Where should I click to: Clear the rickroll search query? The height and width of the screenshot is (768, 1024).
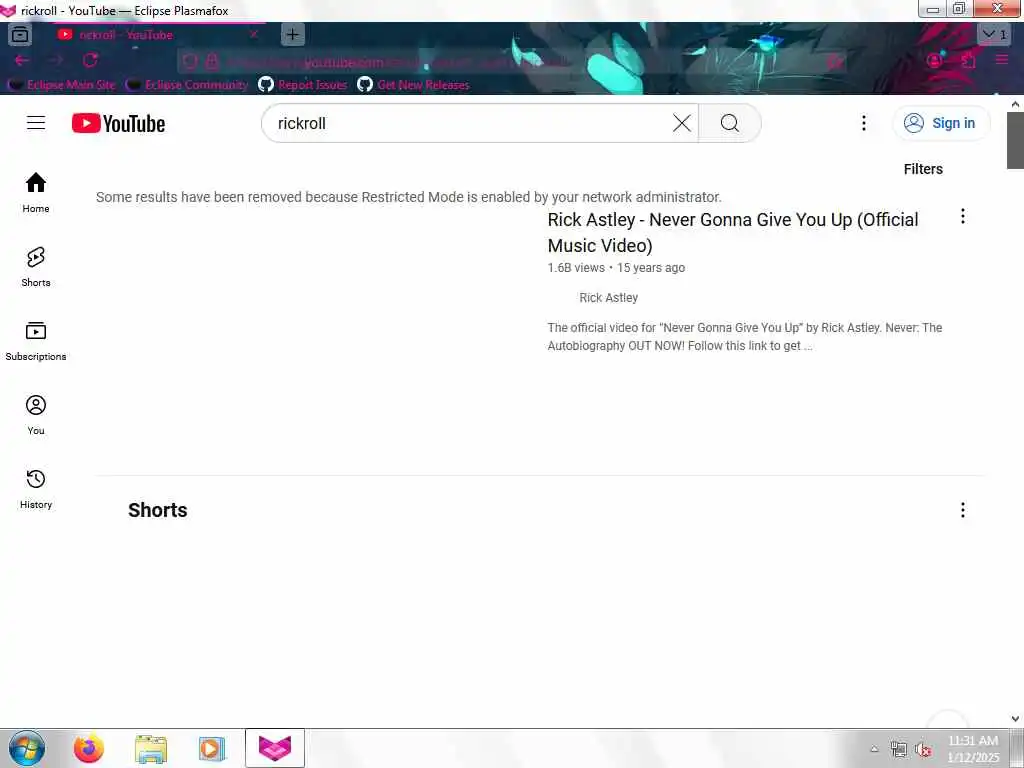coord(682,123)
